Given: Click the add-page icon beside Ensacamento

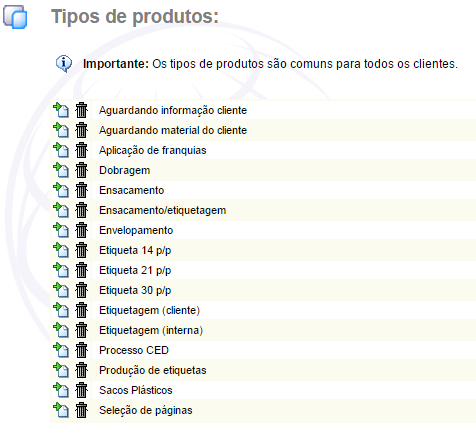Looking at the screenshot, I should coord(61,190).
